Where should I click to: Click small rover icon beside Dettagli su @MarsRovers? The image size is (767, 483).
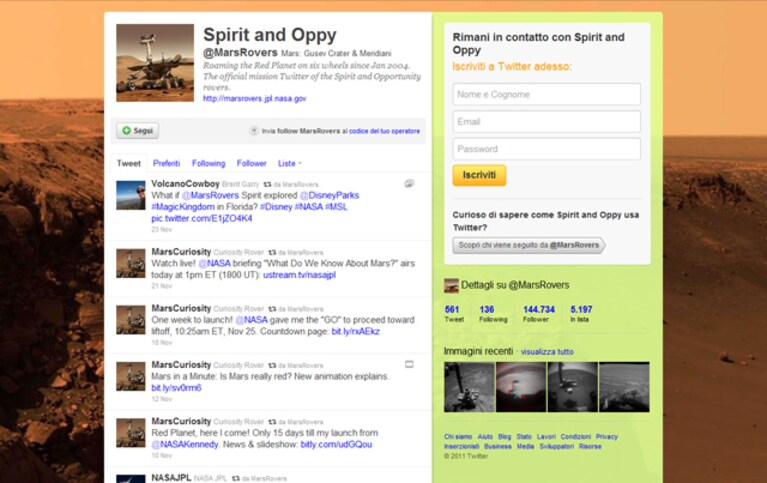[x=451, y=286]
